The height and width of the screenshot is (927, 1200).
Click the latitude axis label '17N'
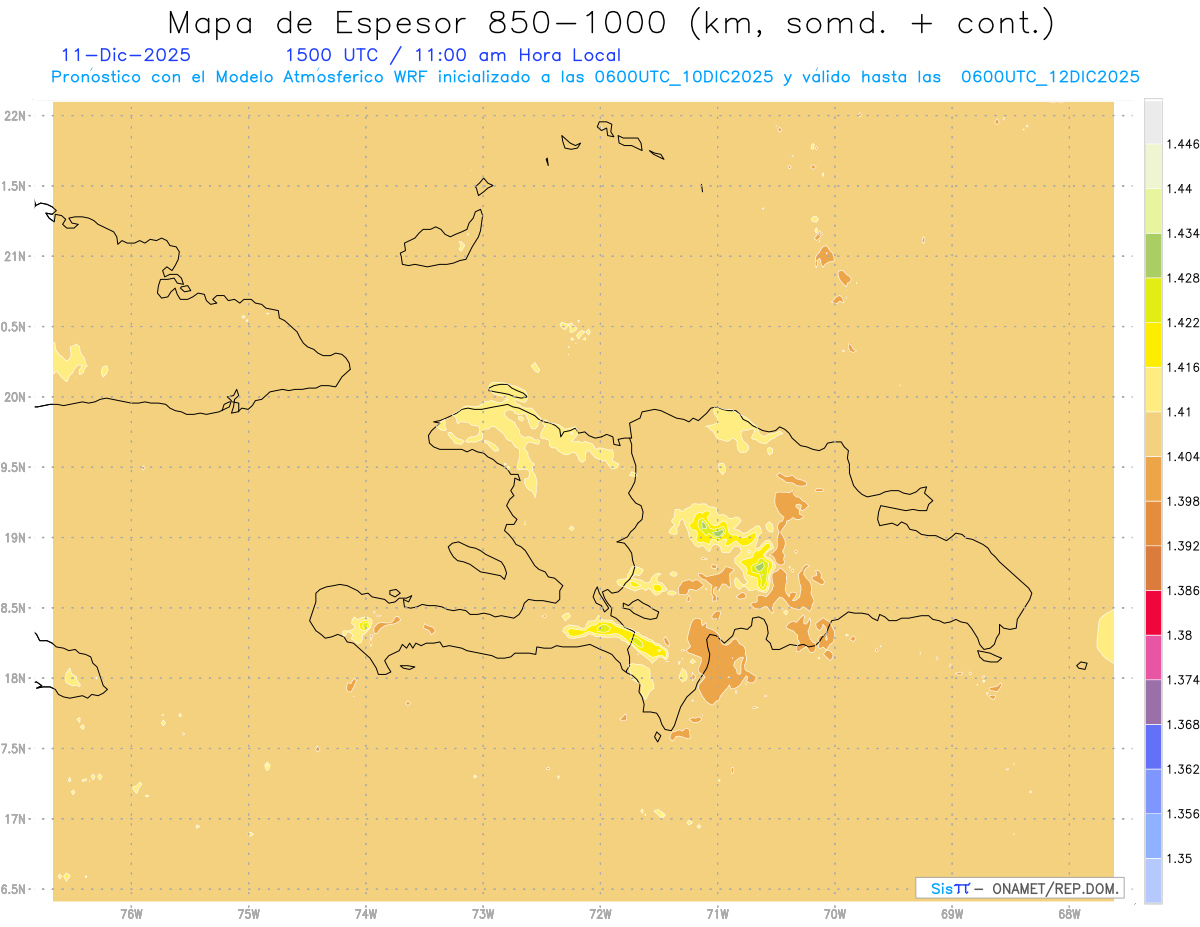17,819
